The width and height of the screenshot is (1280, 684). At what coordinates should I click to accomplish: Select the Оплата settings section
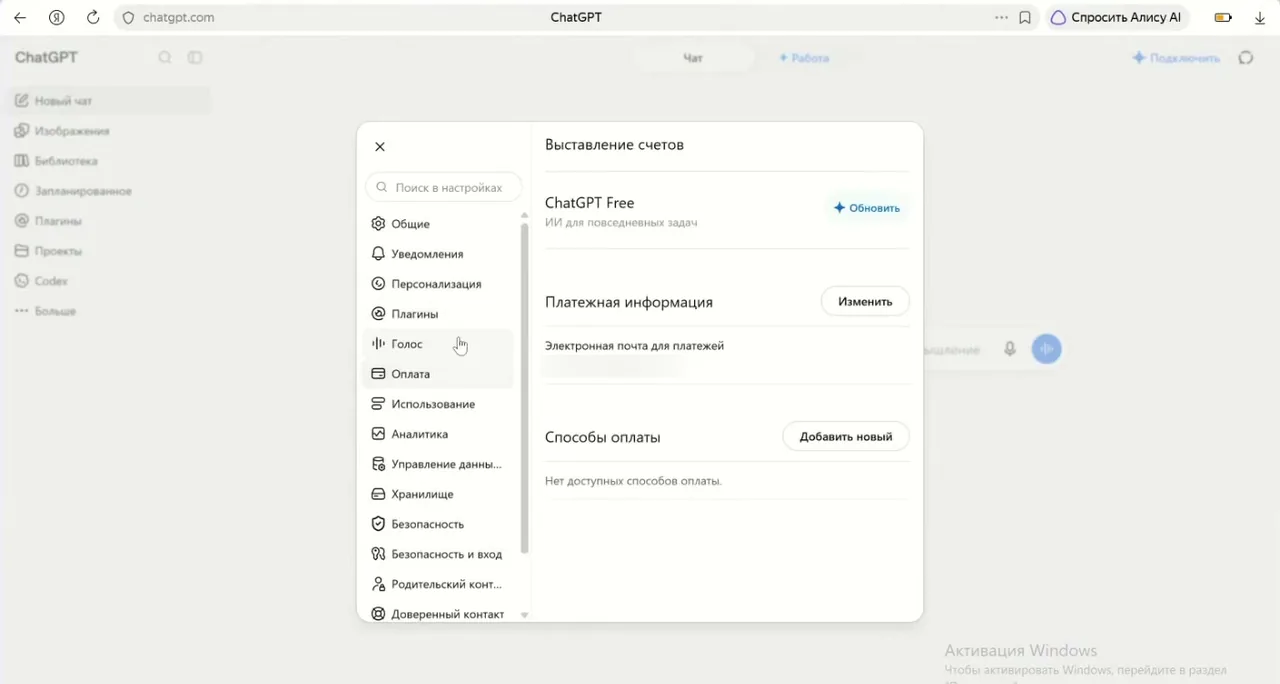[x=438, y=374]
